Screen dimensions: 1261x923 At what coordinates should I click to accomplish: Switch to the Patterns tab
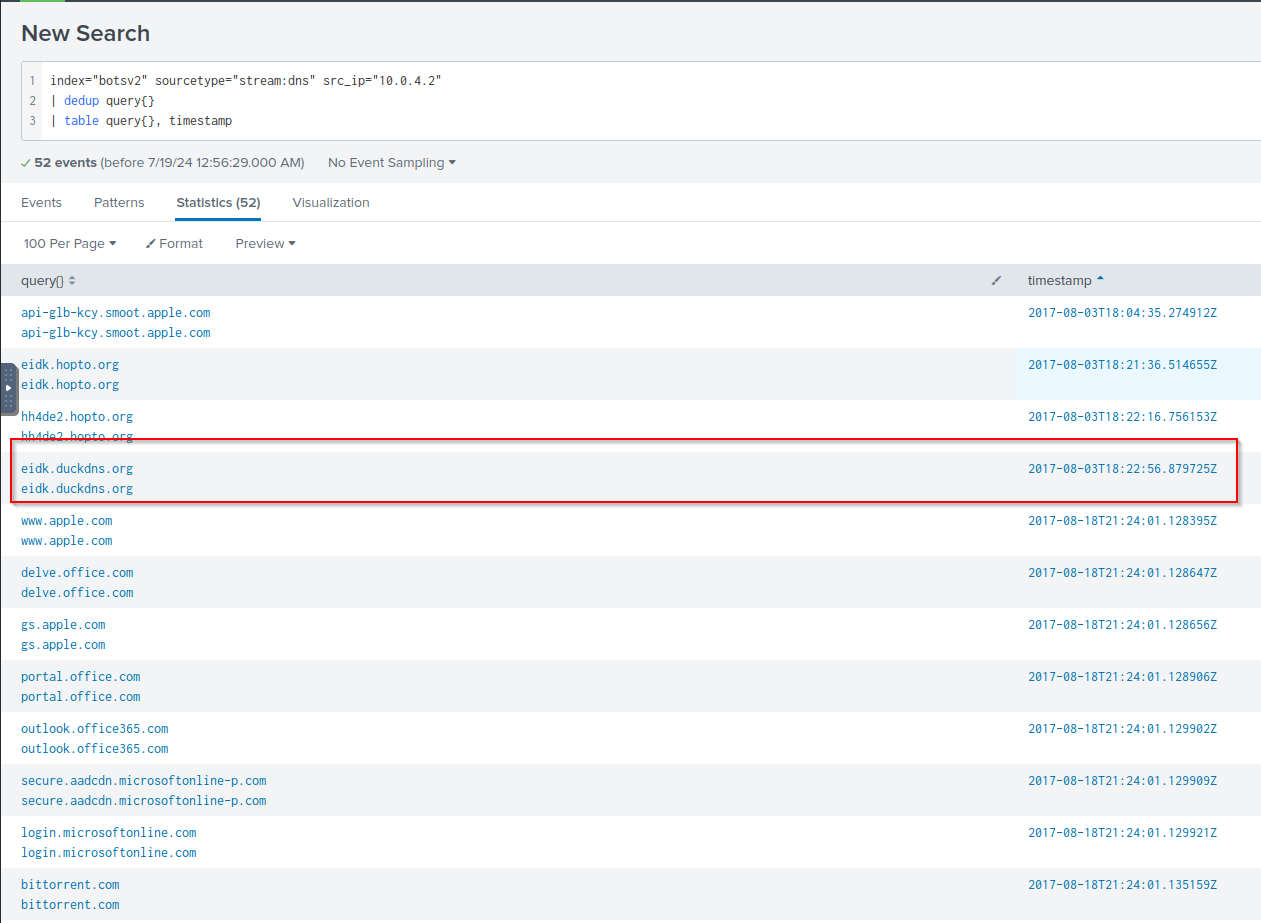tap(119, 202)
